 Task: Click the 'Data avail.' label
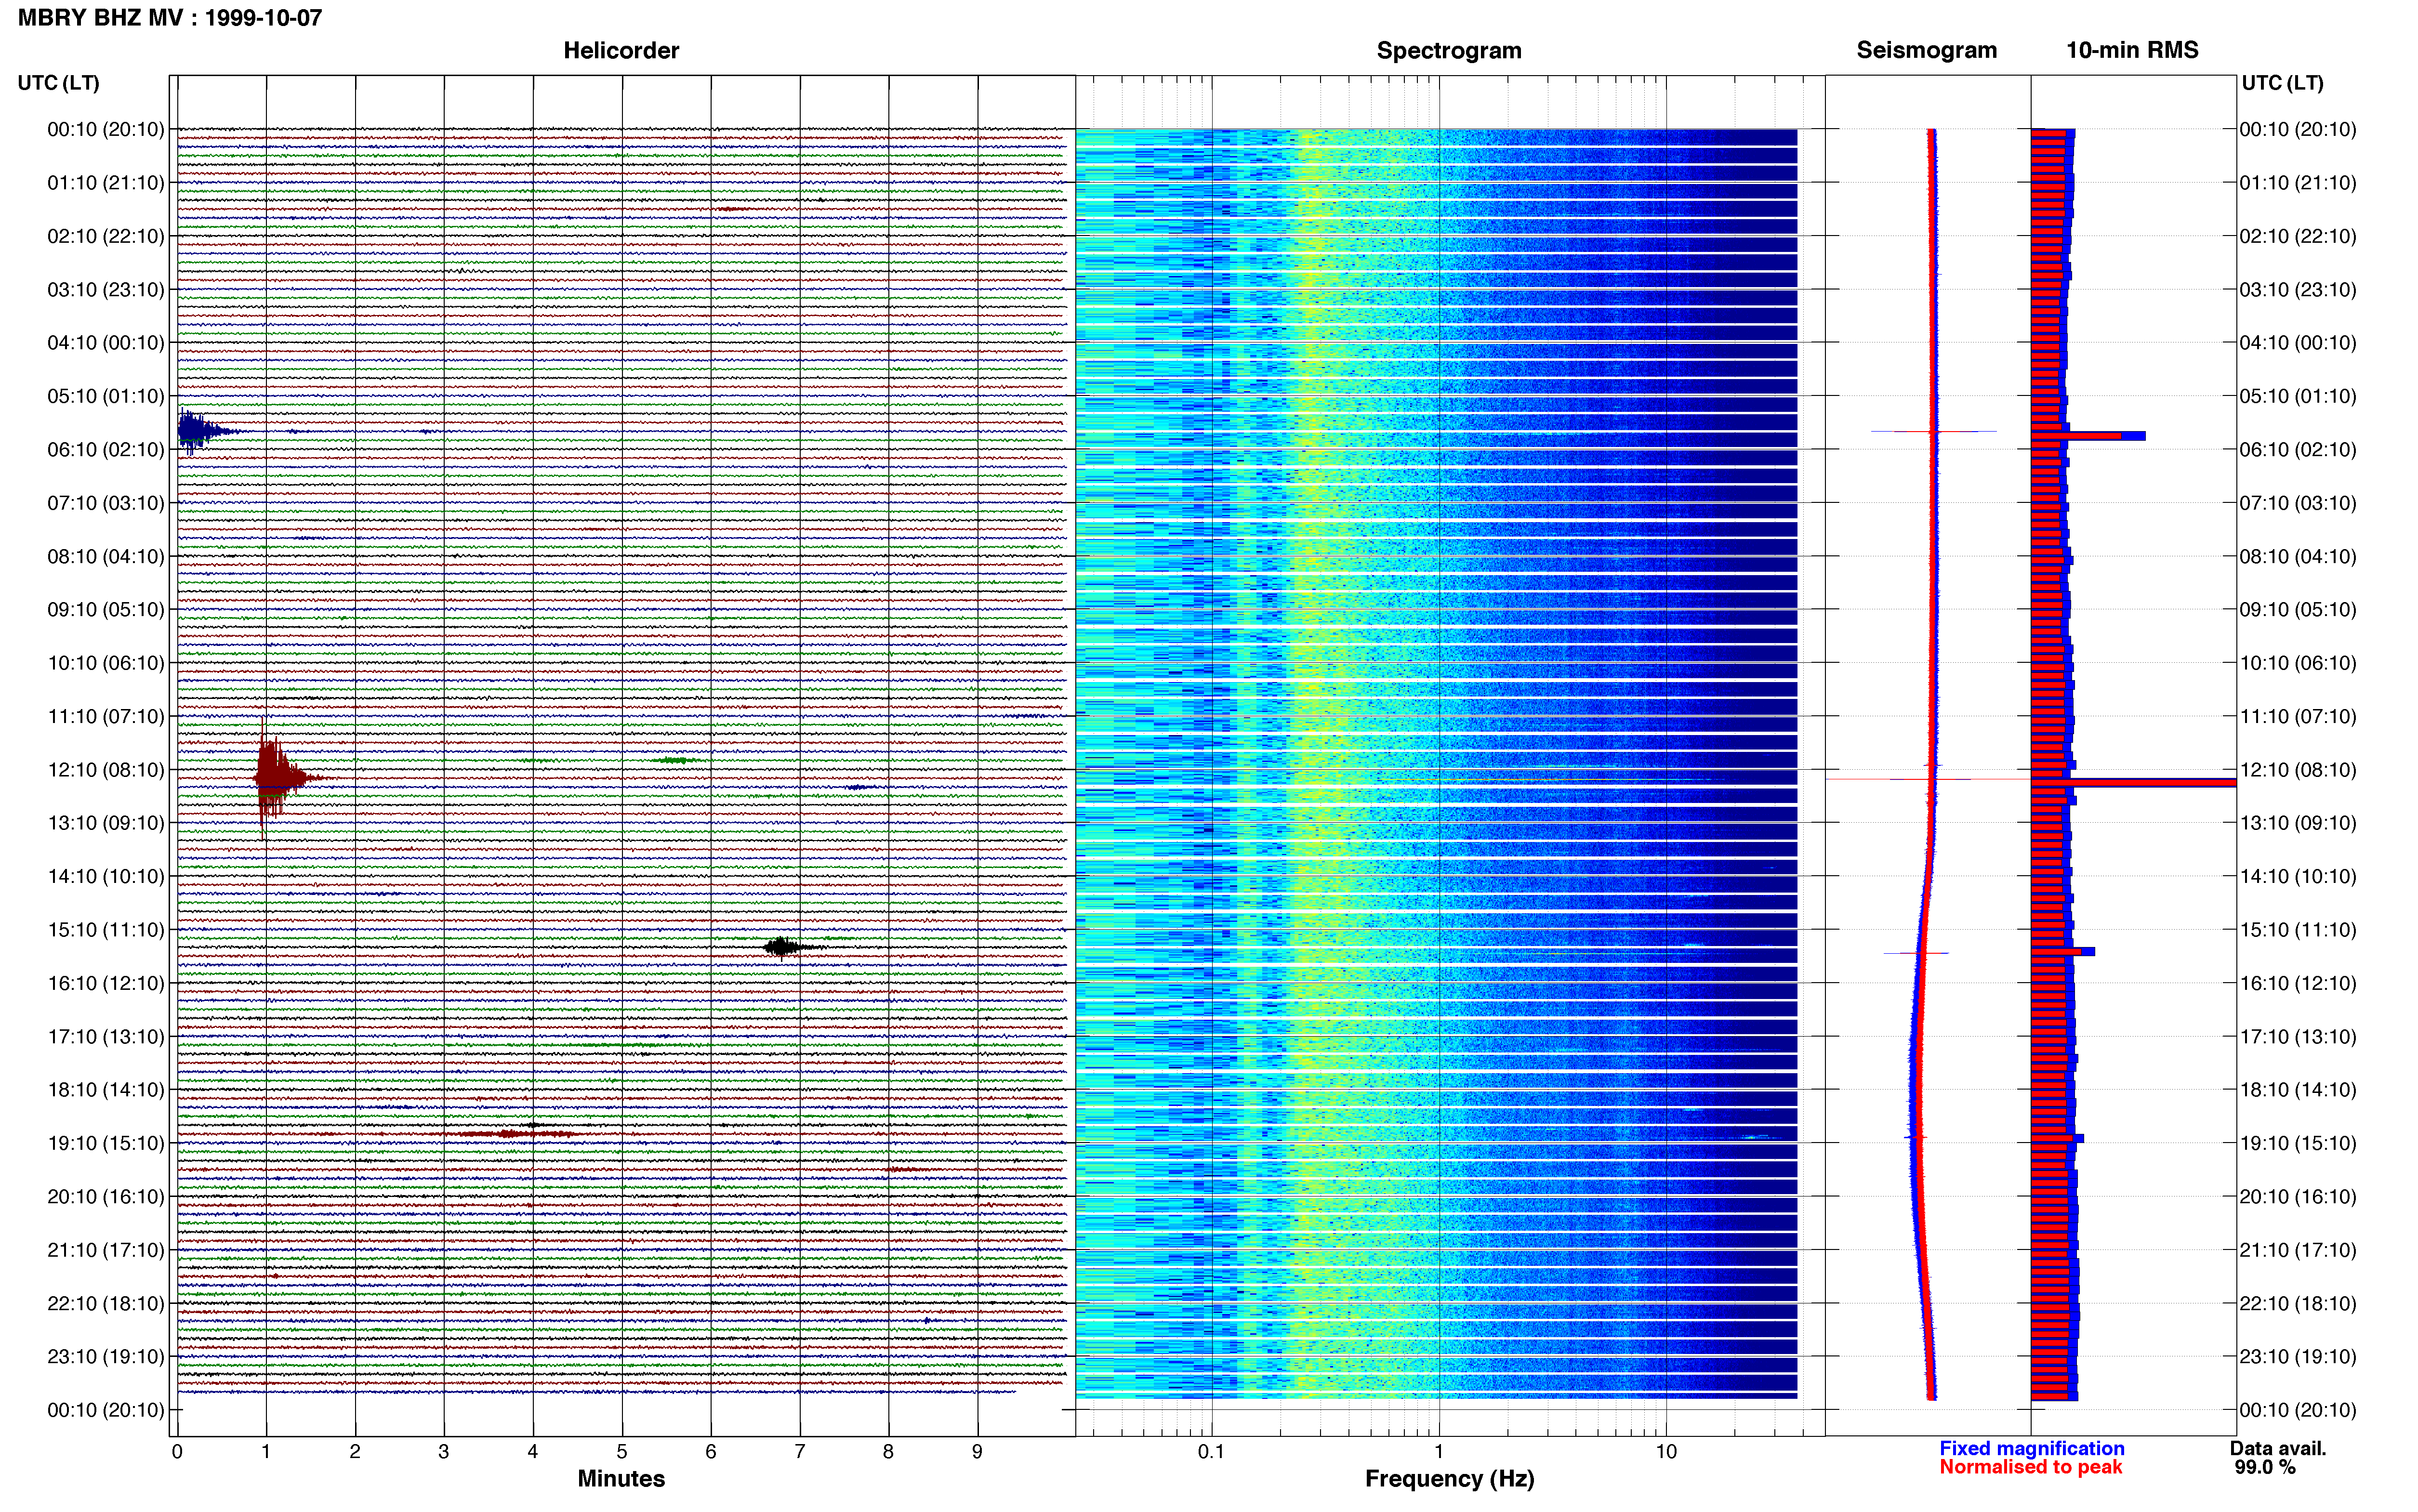(2278, 1448)
